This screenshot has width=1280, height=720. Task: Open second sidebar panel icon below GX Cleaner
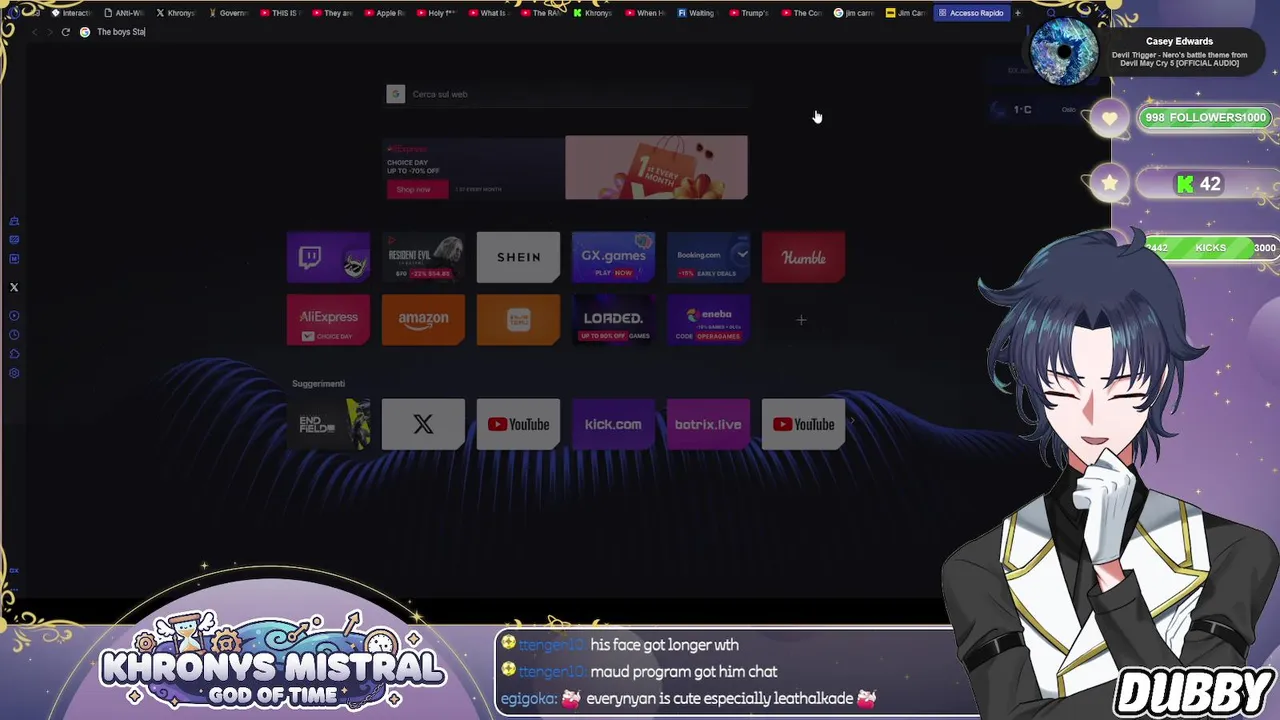pyautogui.click(x=14, y=240)
